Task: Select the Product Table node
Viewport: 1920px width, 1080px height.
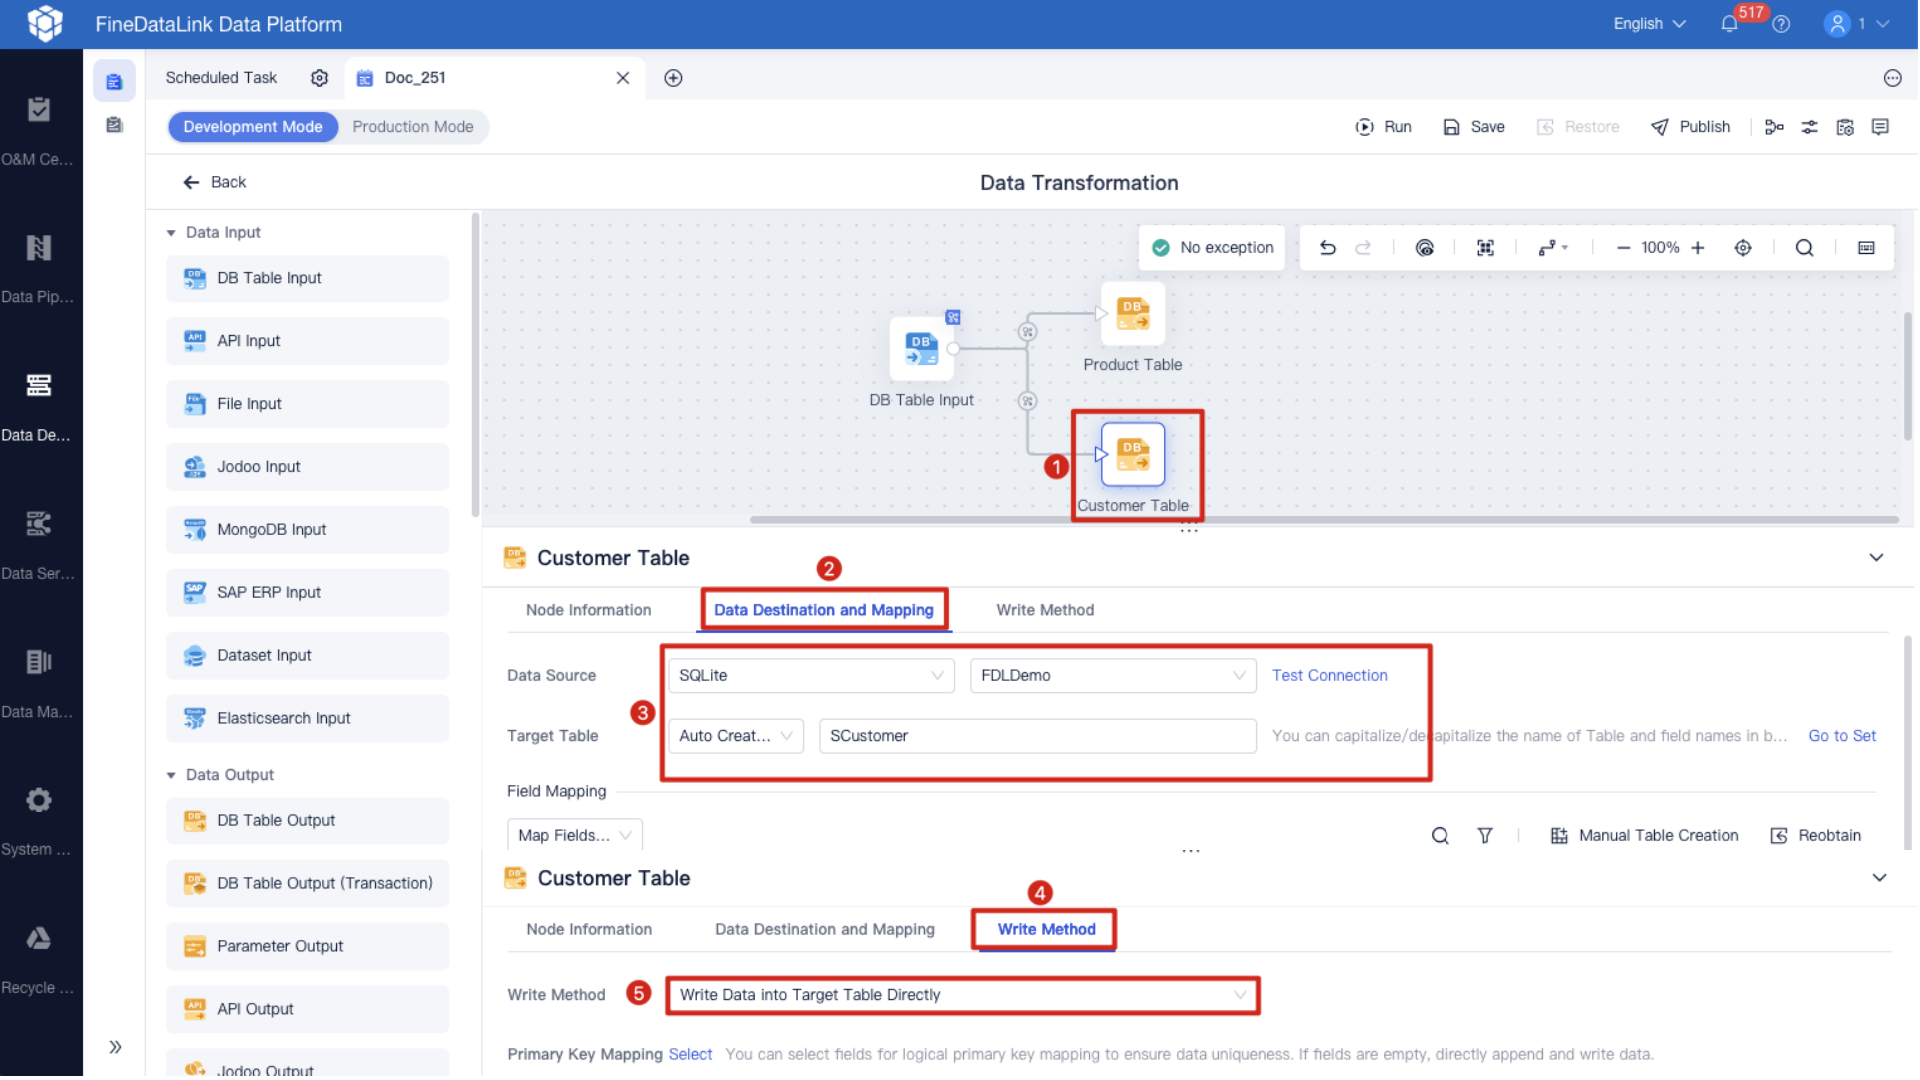Action: tap(1132, 314)
